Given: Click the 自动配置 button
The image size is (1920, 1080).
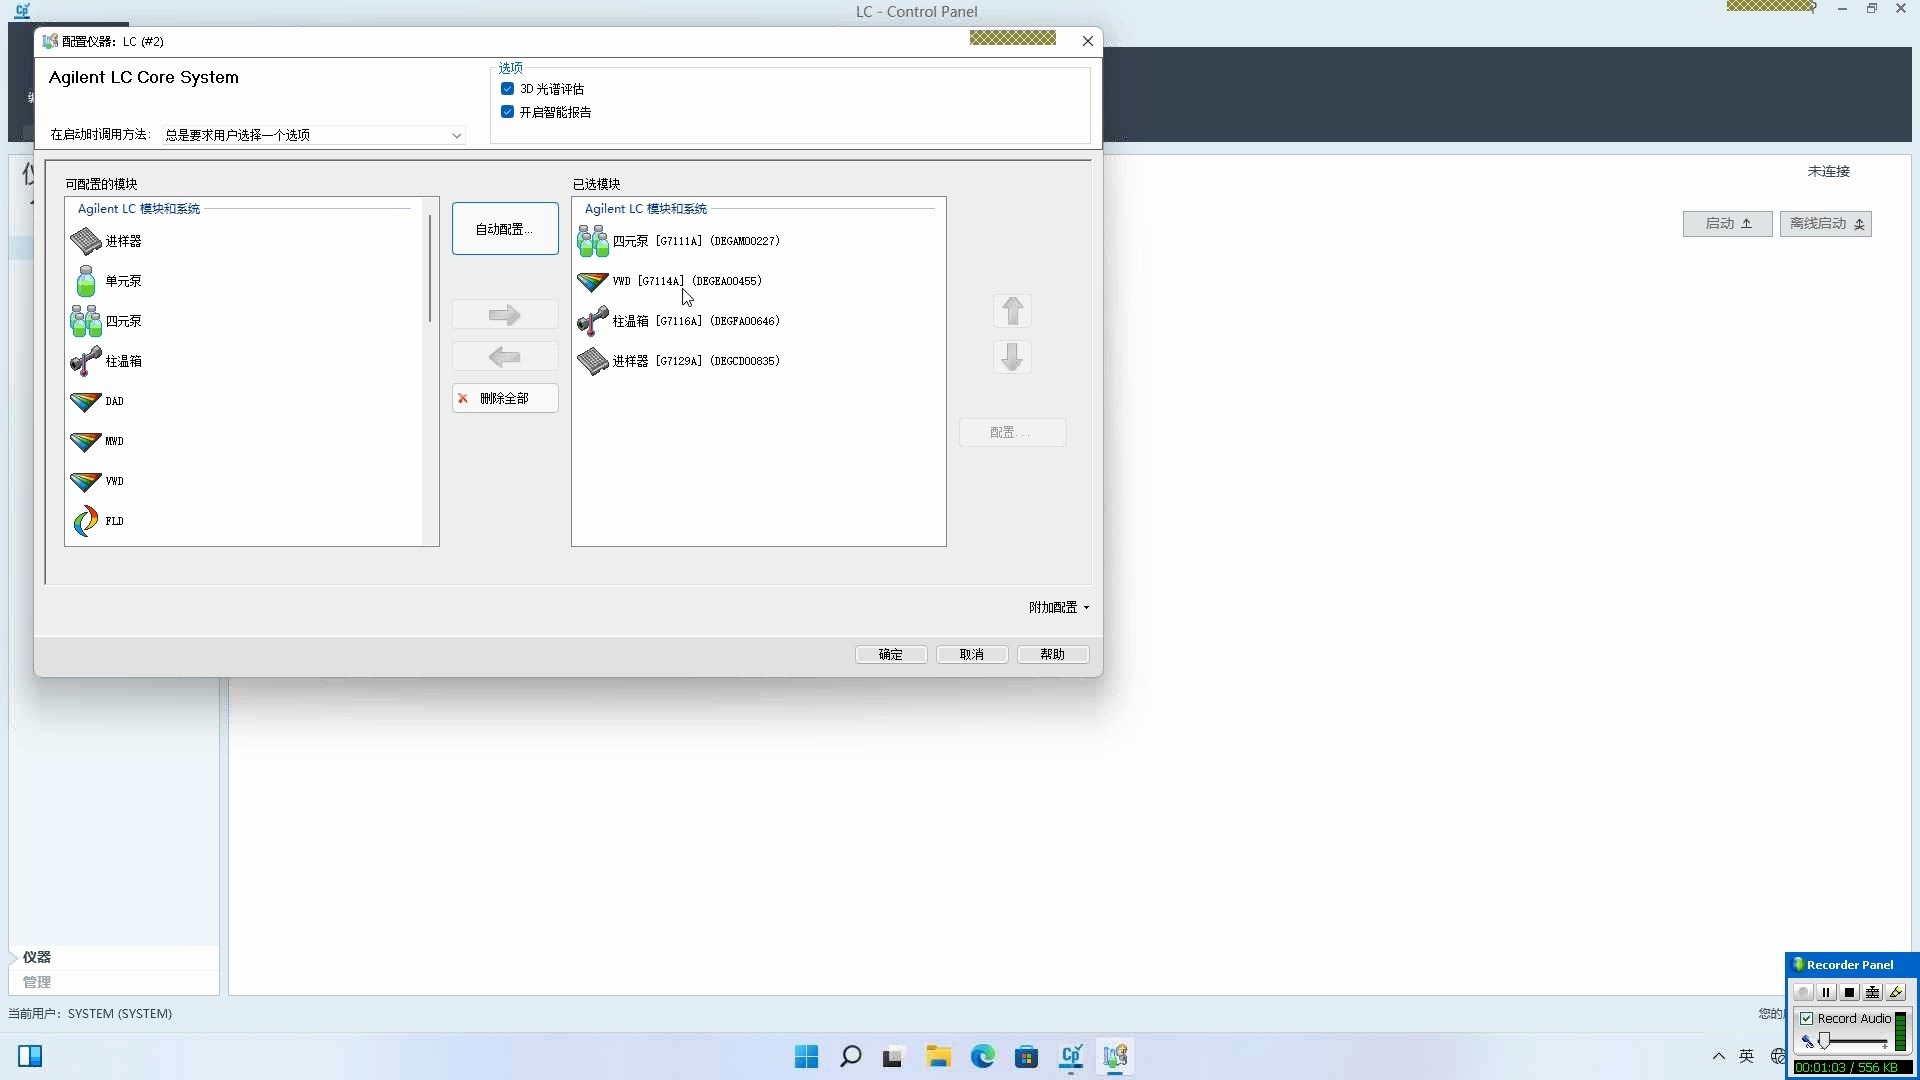Looking at the screenshot, I should coord(505,229).
